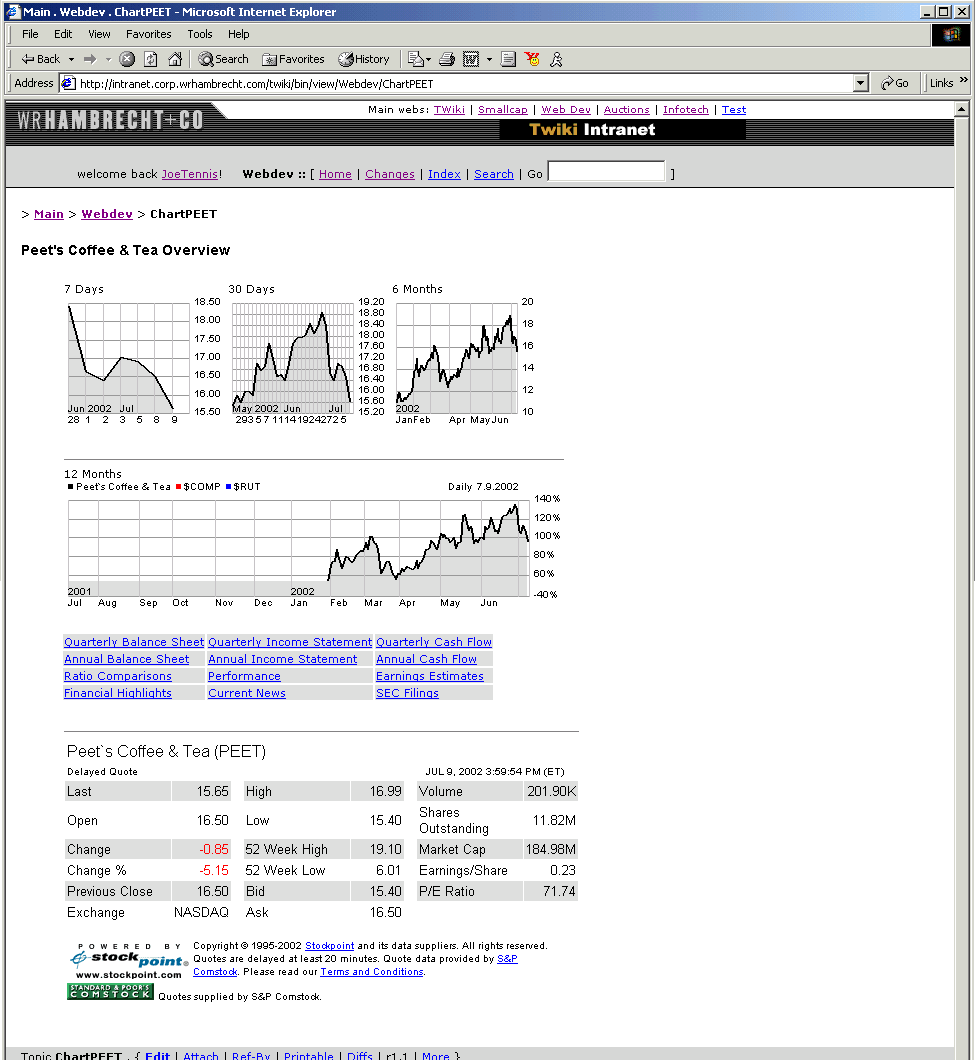Expand the Back button history dropdown
The width and height of the screenshot is (975, 1060).
(71, 59)
